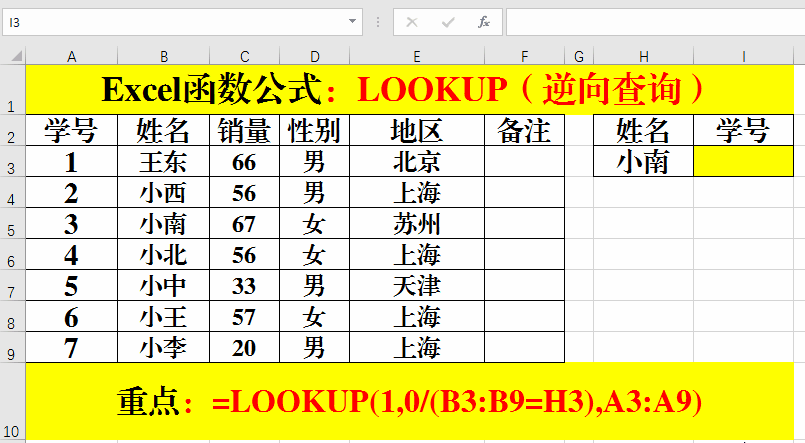
Task: Click the confirm checkmark icon in formula bar
Action: (448, 22)
